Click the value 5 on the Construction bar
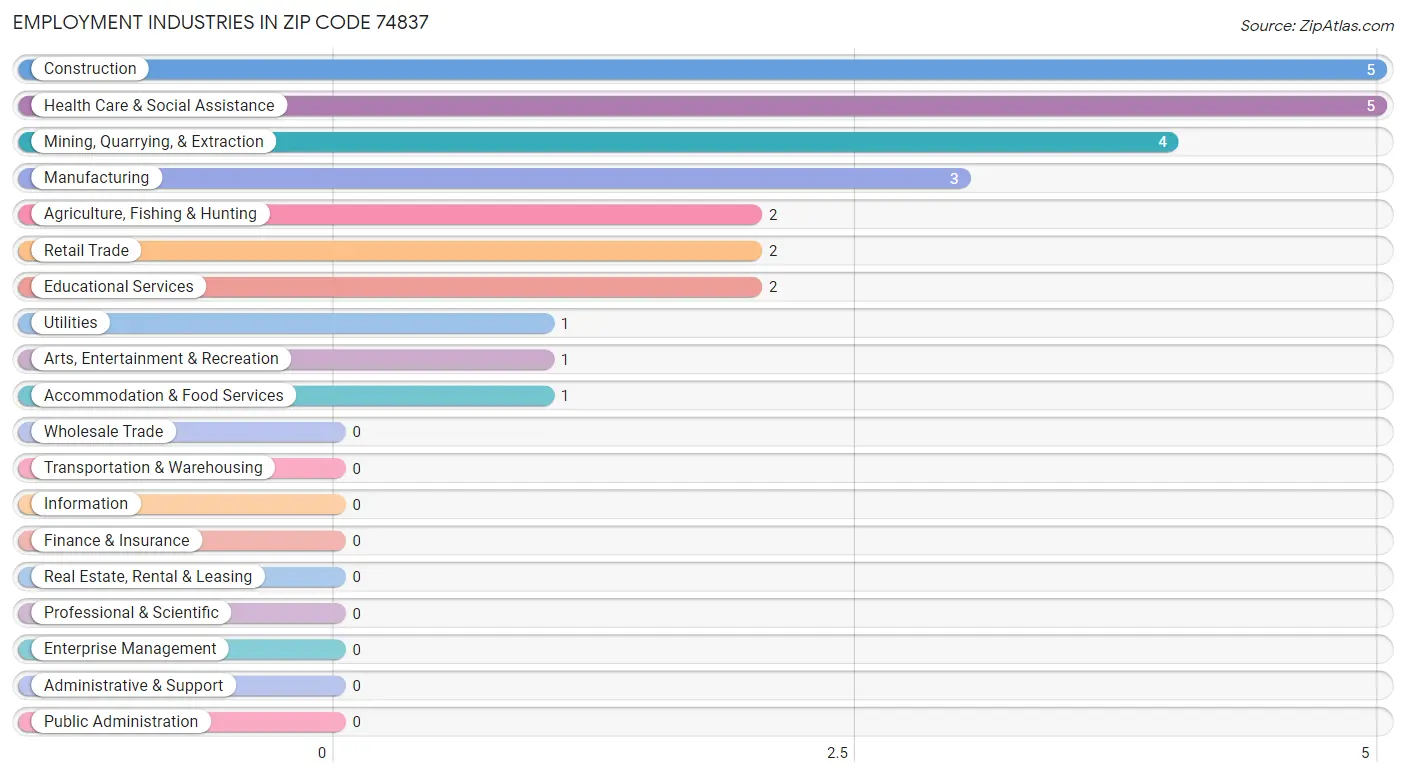The height and width of the screenshot is (777, 1406). [1371, 69]
